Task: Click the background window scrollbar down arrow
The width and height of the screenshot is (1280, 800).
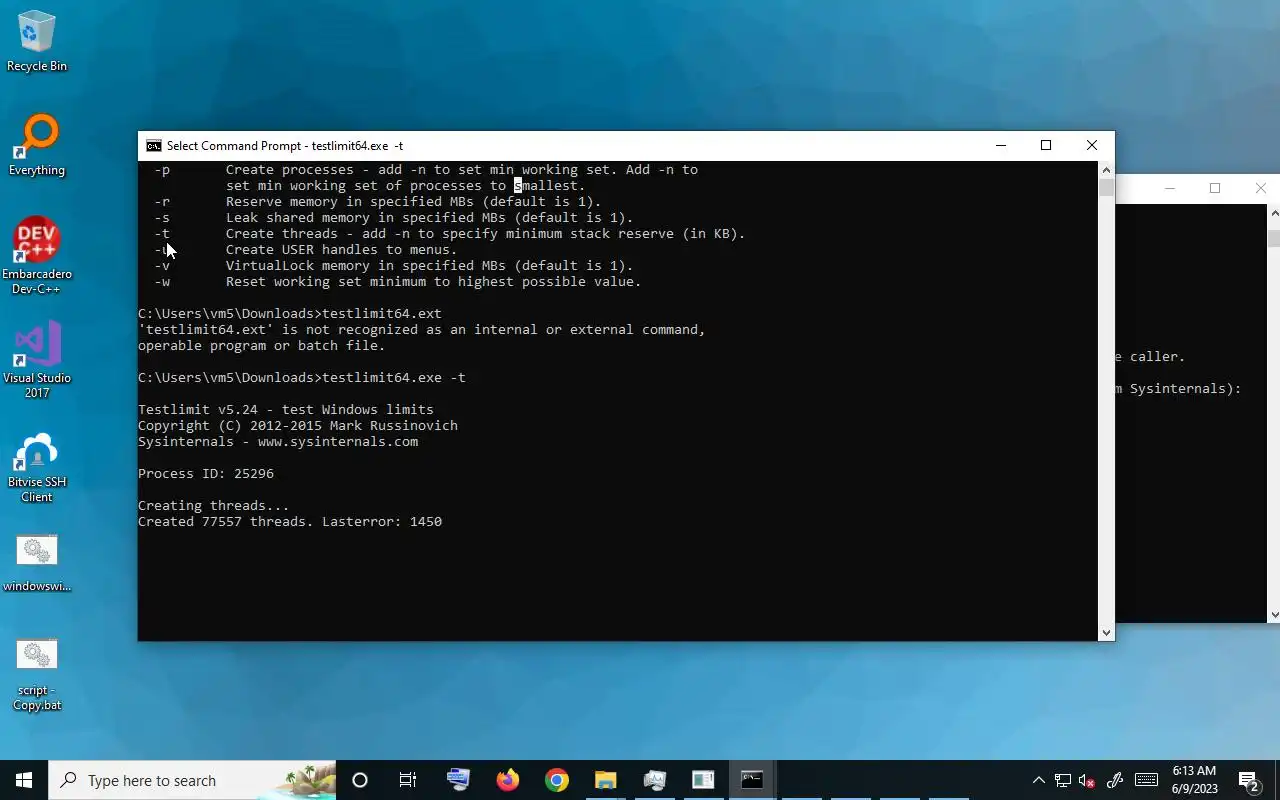Action: pos(1274,614)
